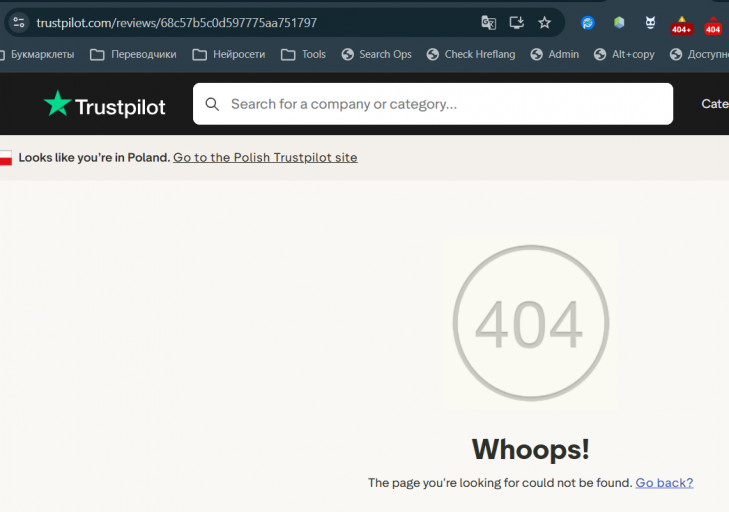Open the red 404 badge extension icon
Viewport: 729px width, 512px height.
713,26
